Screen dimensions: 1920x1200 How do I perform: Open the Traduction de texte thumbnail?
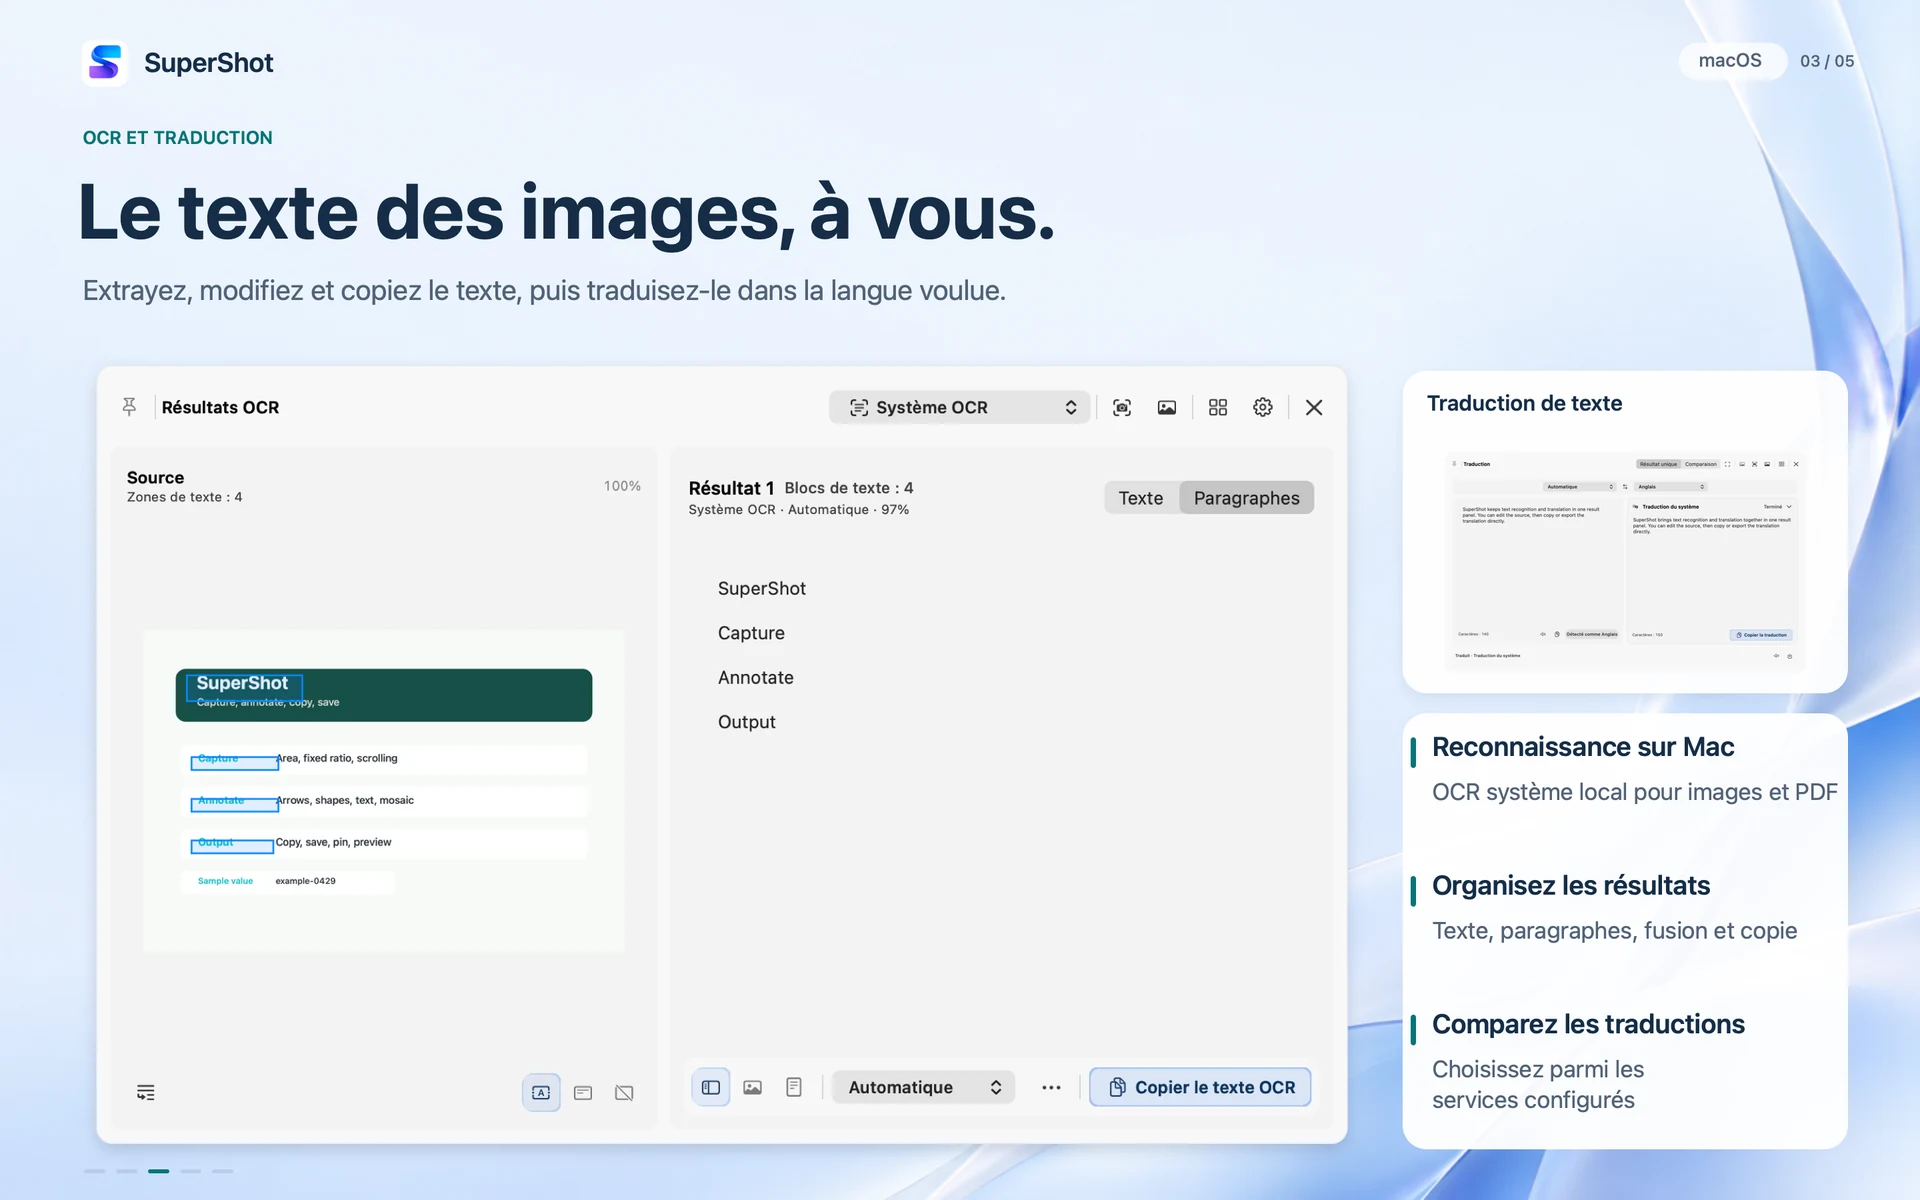[x=1625, y=561]
